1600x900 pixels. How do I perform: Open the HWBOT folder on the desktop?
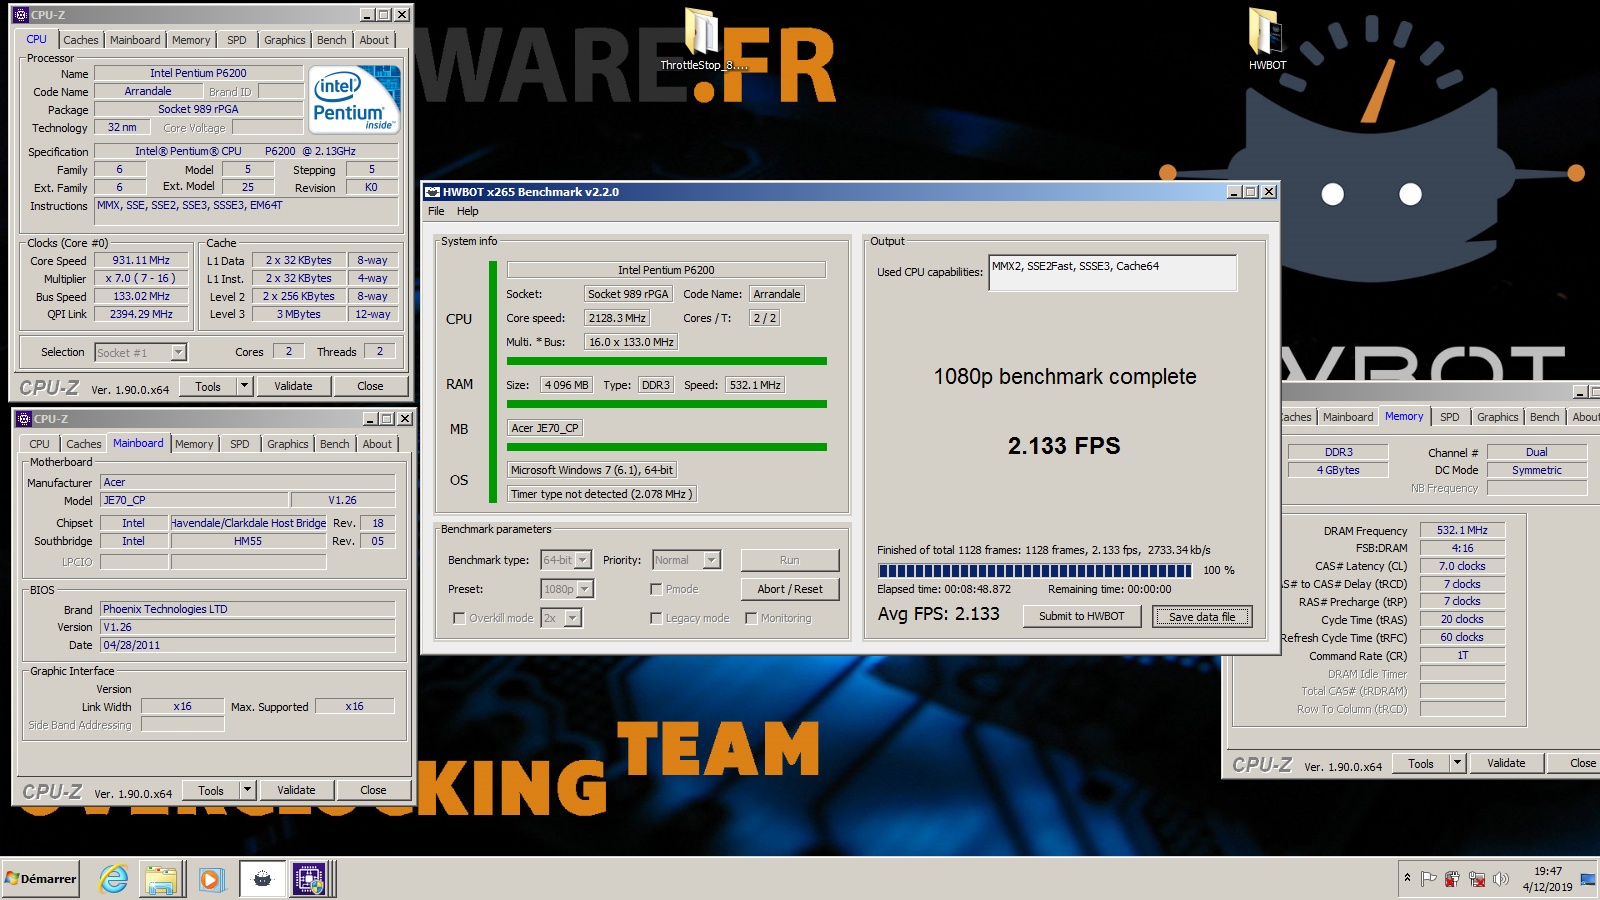click(1267, 40)
